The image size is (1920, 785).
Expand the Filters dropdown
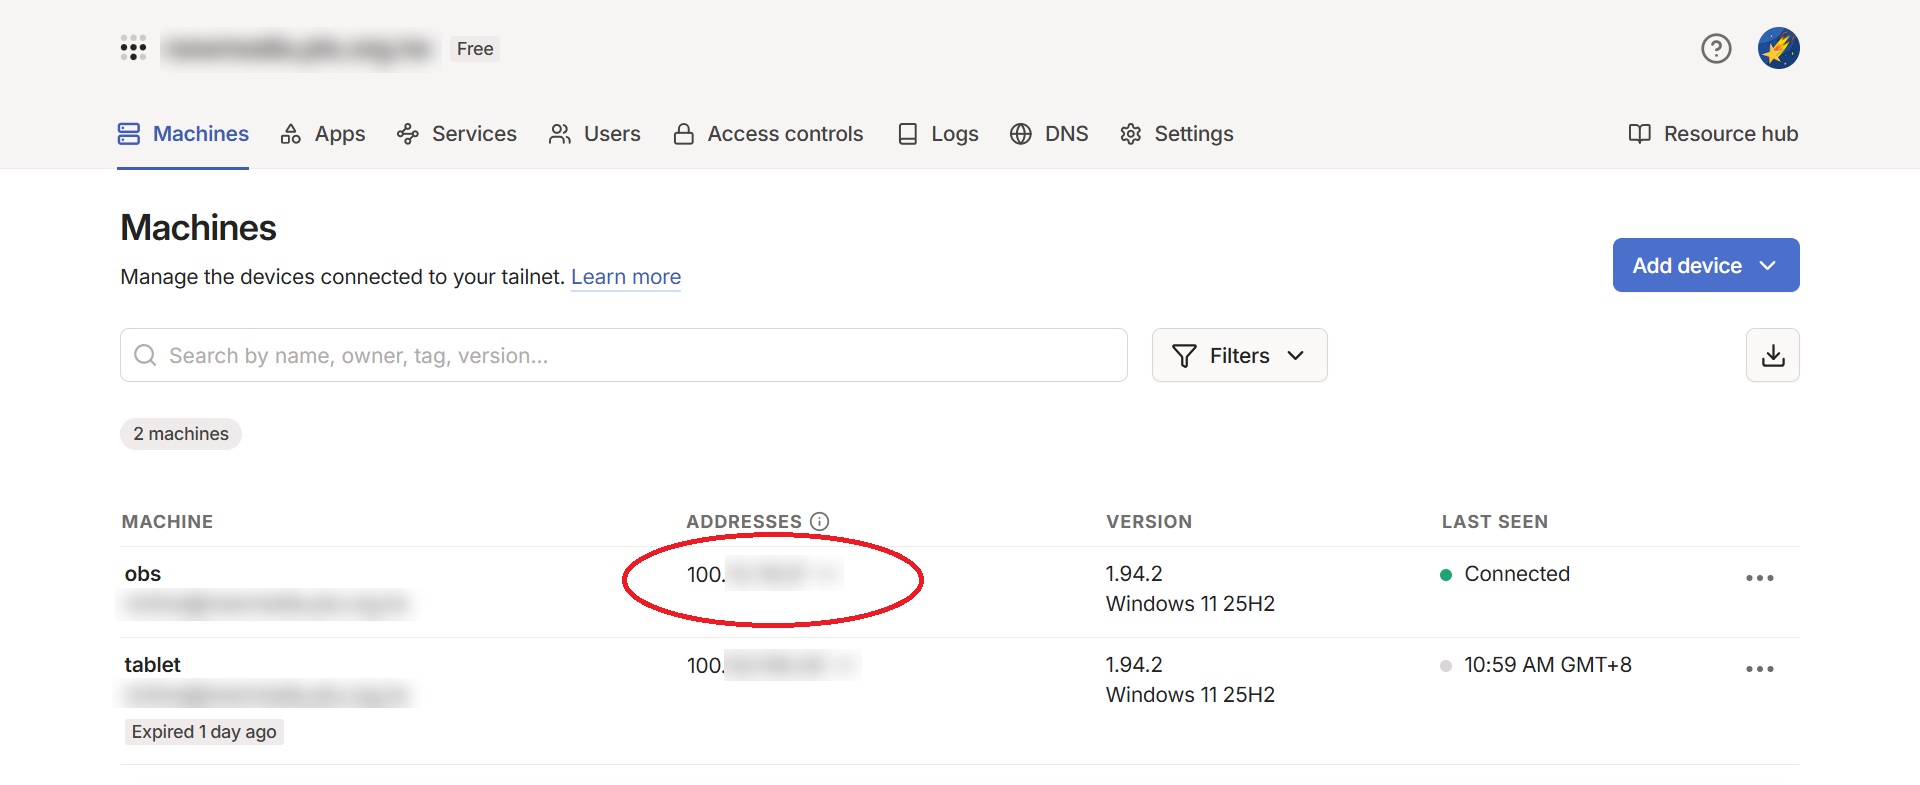click(x=1239, y=355)
